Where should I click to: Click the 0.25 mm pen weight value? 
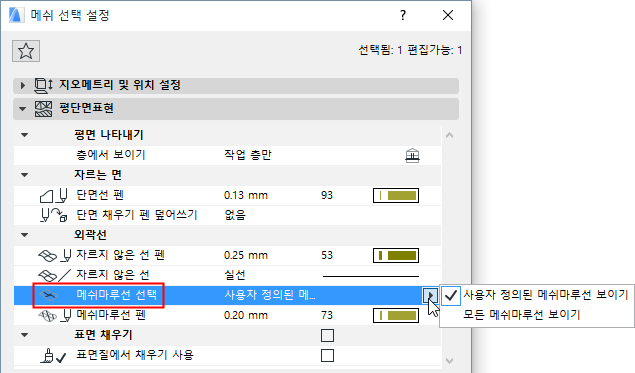(x=246, y=255)
